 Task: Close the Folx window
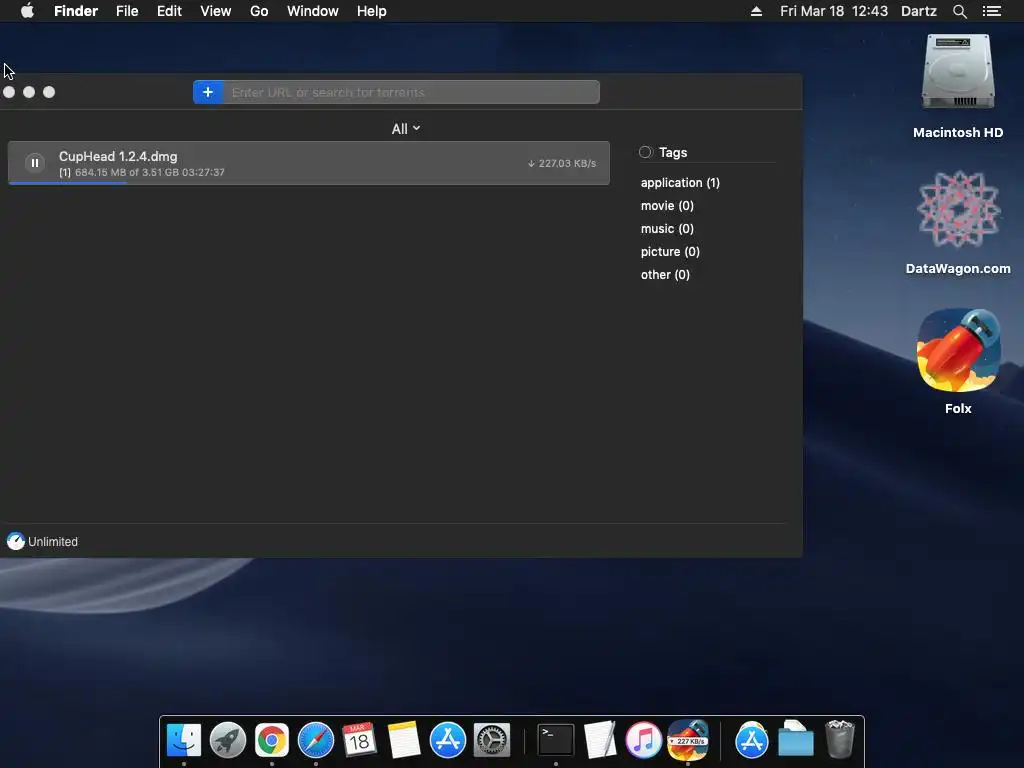[9, 92]
